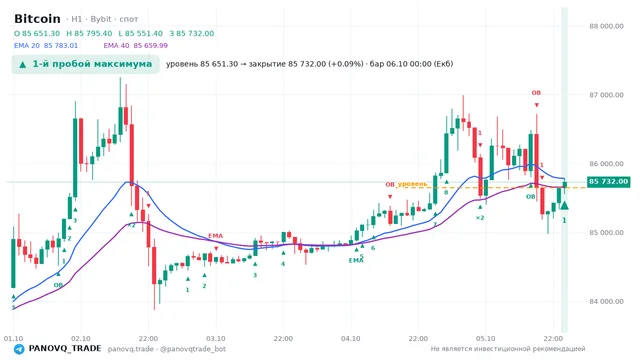This screenshot has width=640, height=360.
Task: Click the large green signal triangle marker
Action: pos(564,205)
